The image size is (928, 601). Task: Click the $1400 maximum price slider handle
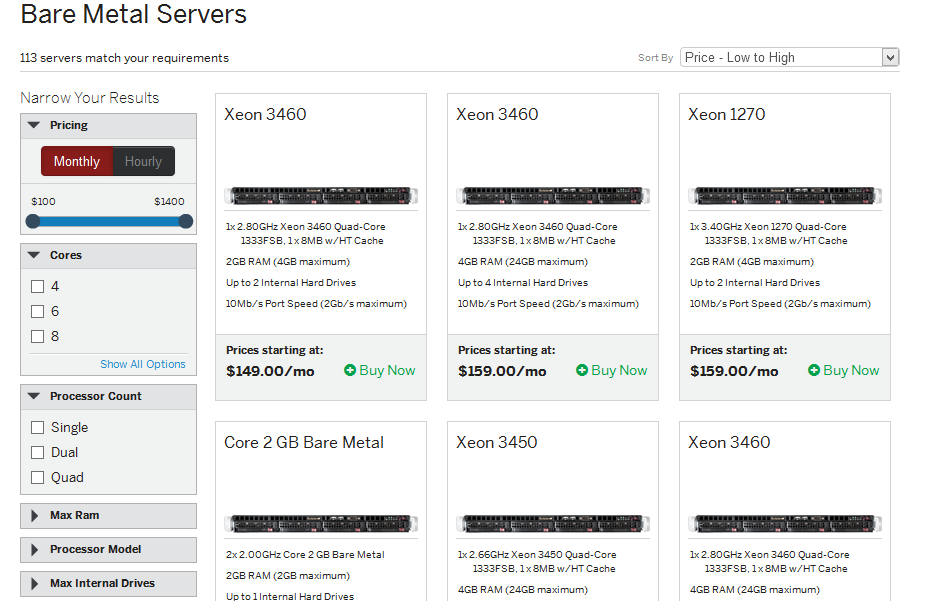(x=186, y=221)
